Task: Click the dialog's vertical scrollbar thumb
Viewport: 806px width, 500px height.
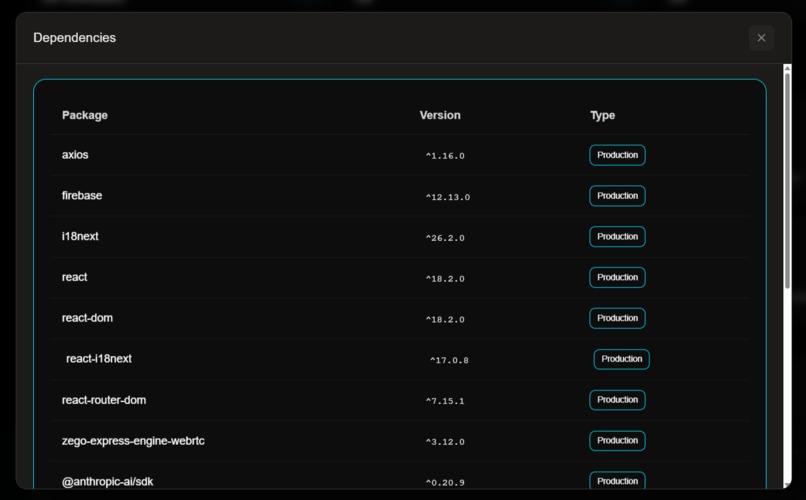Action: (x=787, y=181)
